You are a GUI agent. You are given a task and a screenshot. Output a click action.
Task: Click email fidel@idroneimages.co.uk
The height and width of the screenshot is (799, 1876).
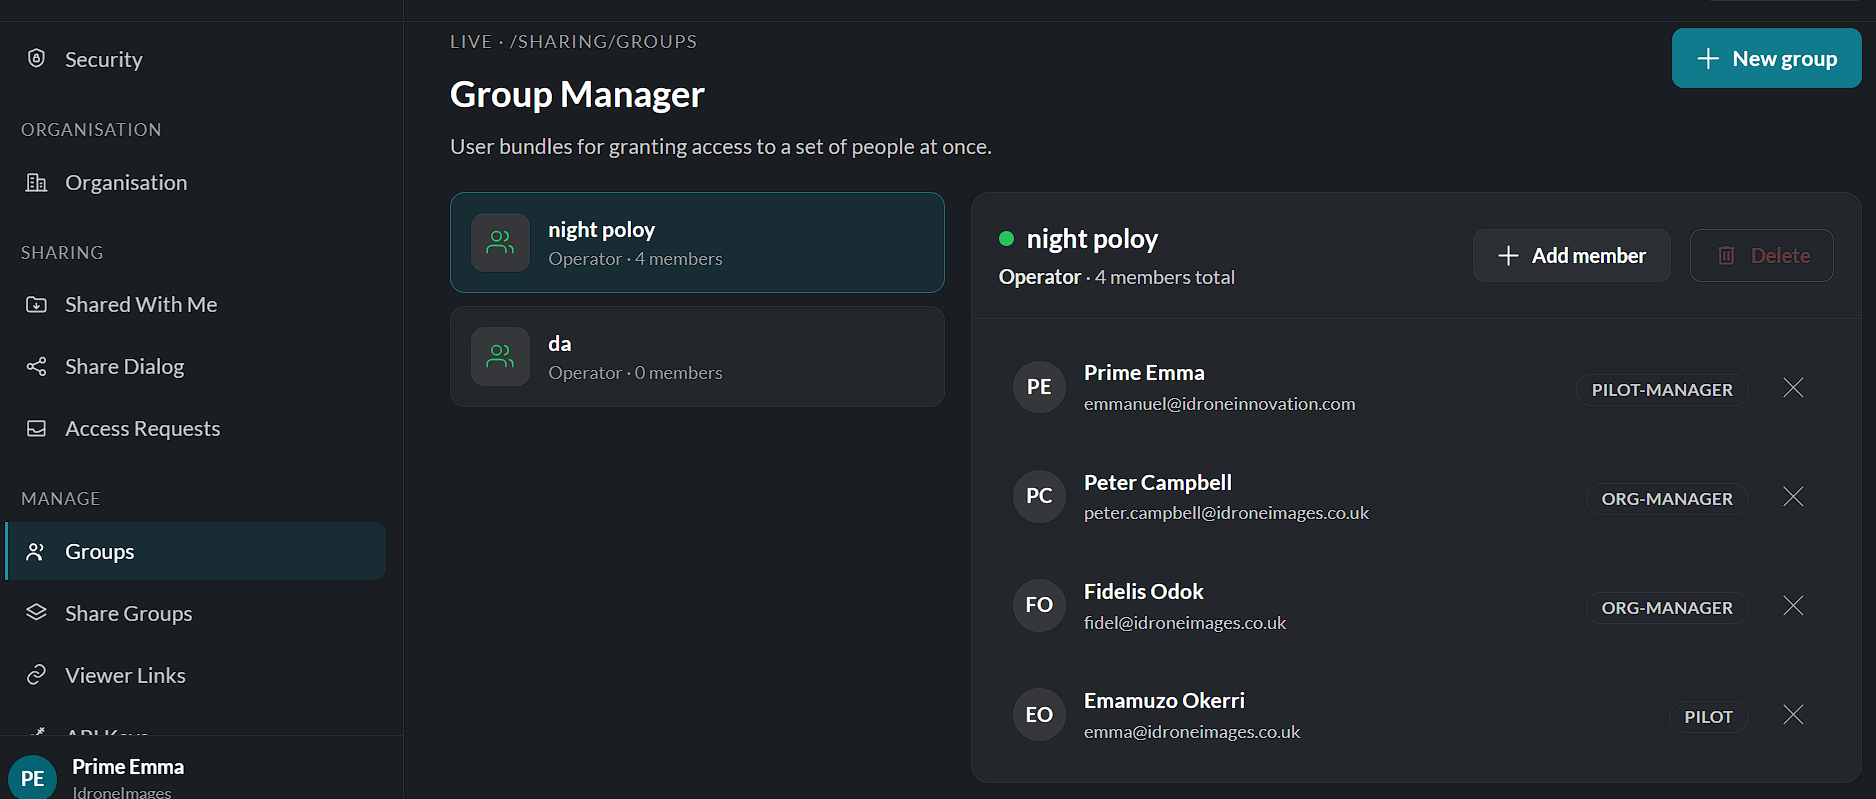1185,623
